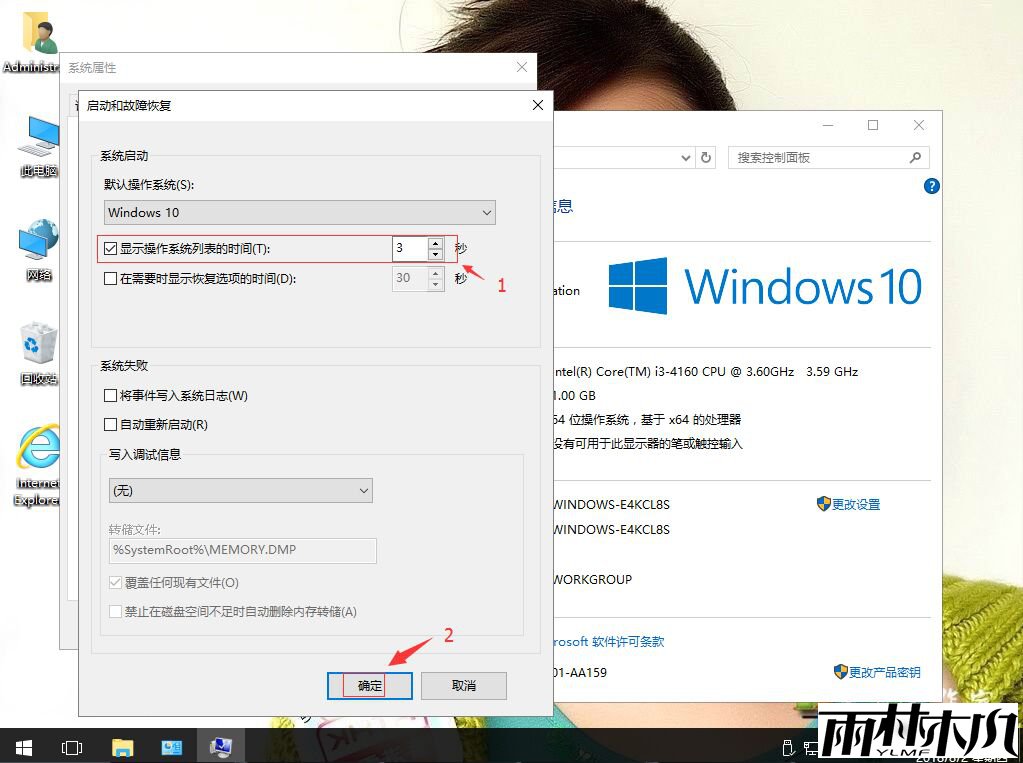Click the search magnifier in the Control Panel
The width and height of the screenshot is (1023, 763).
click(915, 157)
